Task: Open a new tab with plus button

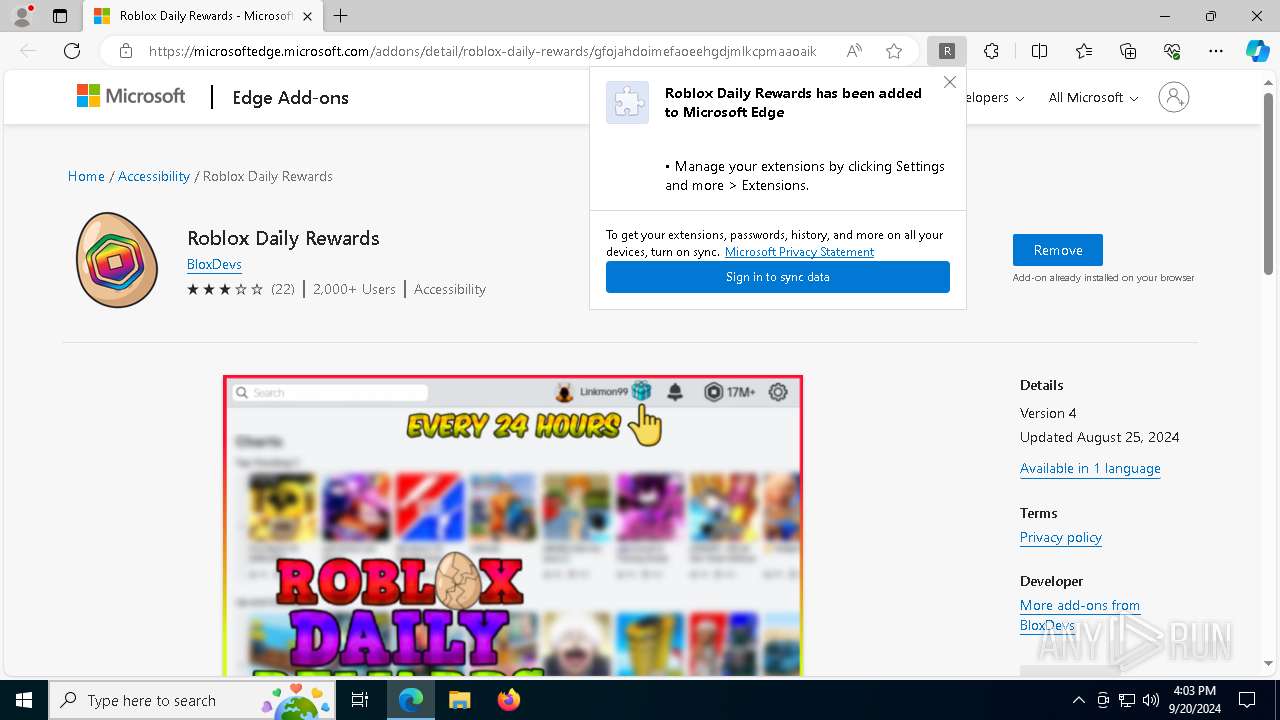Action: tap(341, 16)
